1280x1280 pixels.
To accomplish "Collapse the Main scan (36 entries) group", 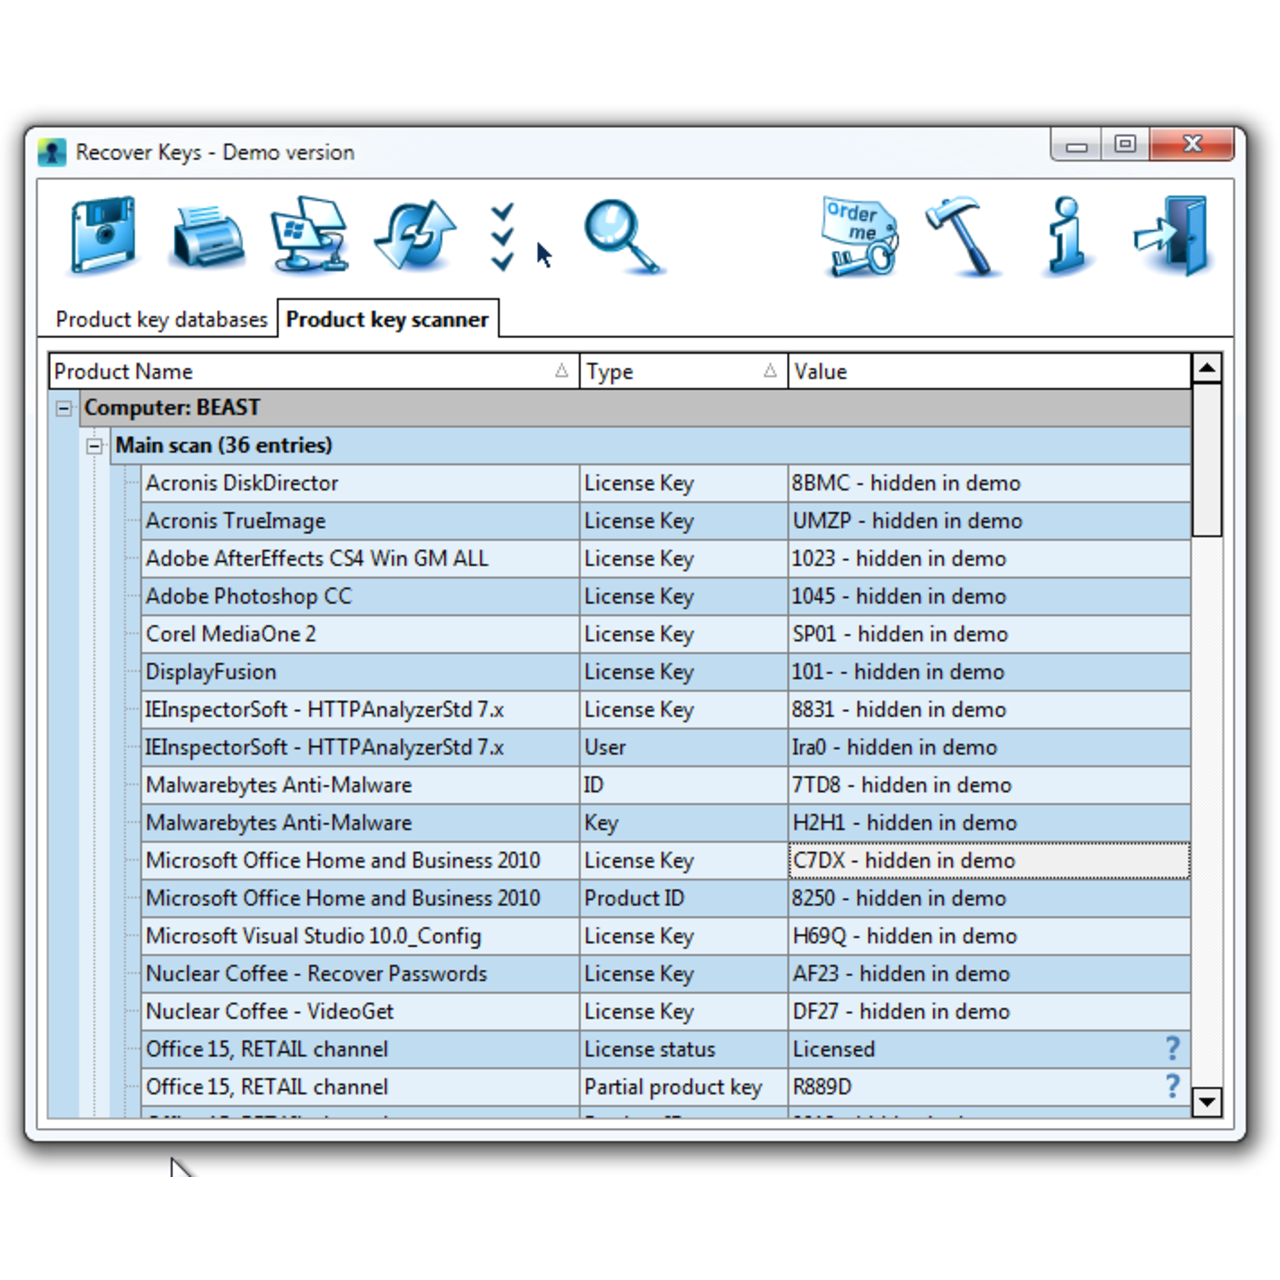I will coord(94,446).
